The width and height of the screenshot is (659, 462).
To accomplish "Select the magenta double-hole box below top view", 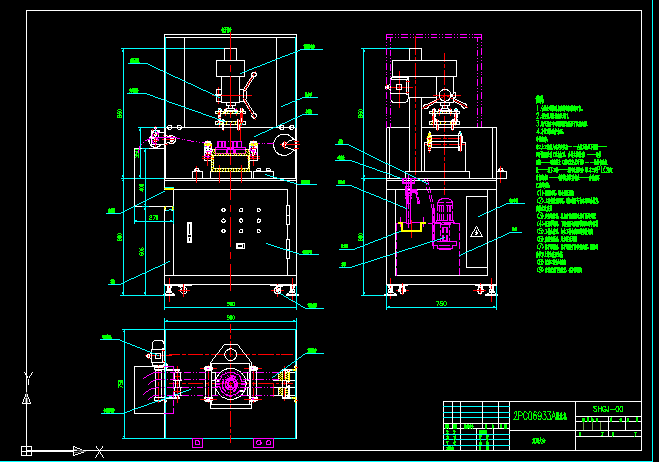I will pos(264,443).
